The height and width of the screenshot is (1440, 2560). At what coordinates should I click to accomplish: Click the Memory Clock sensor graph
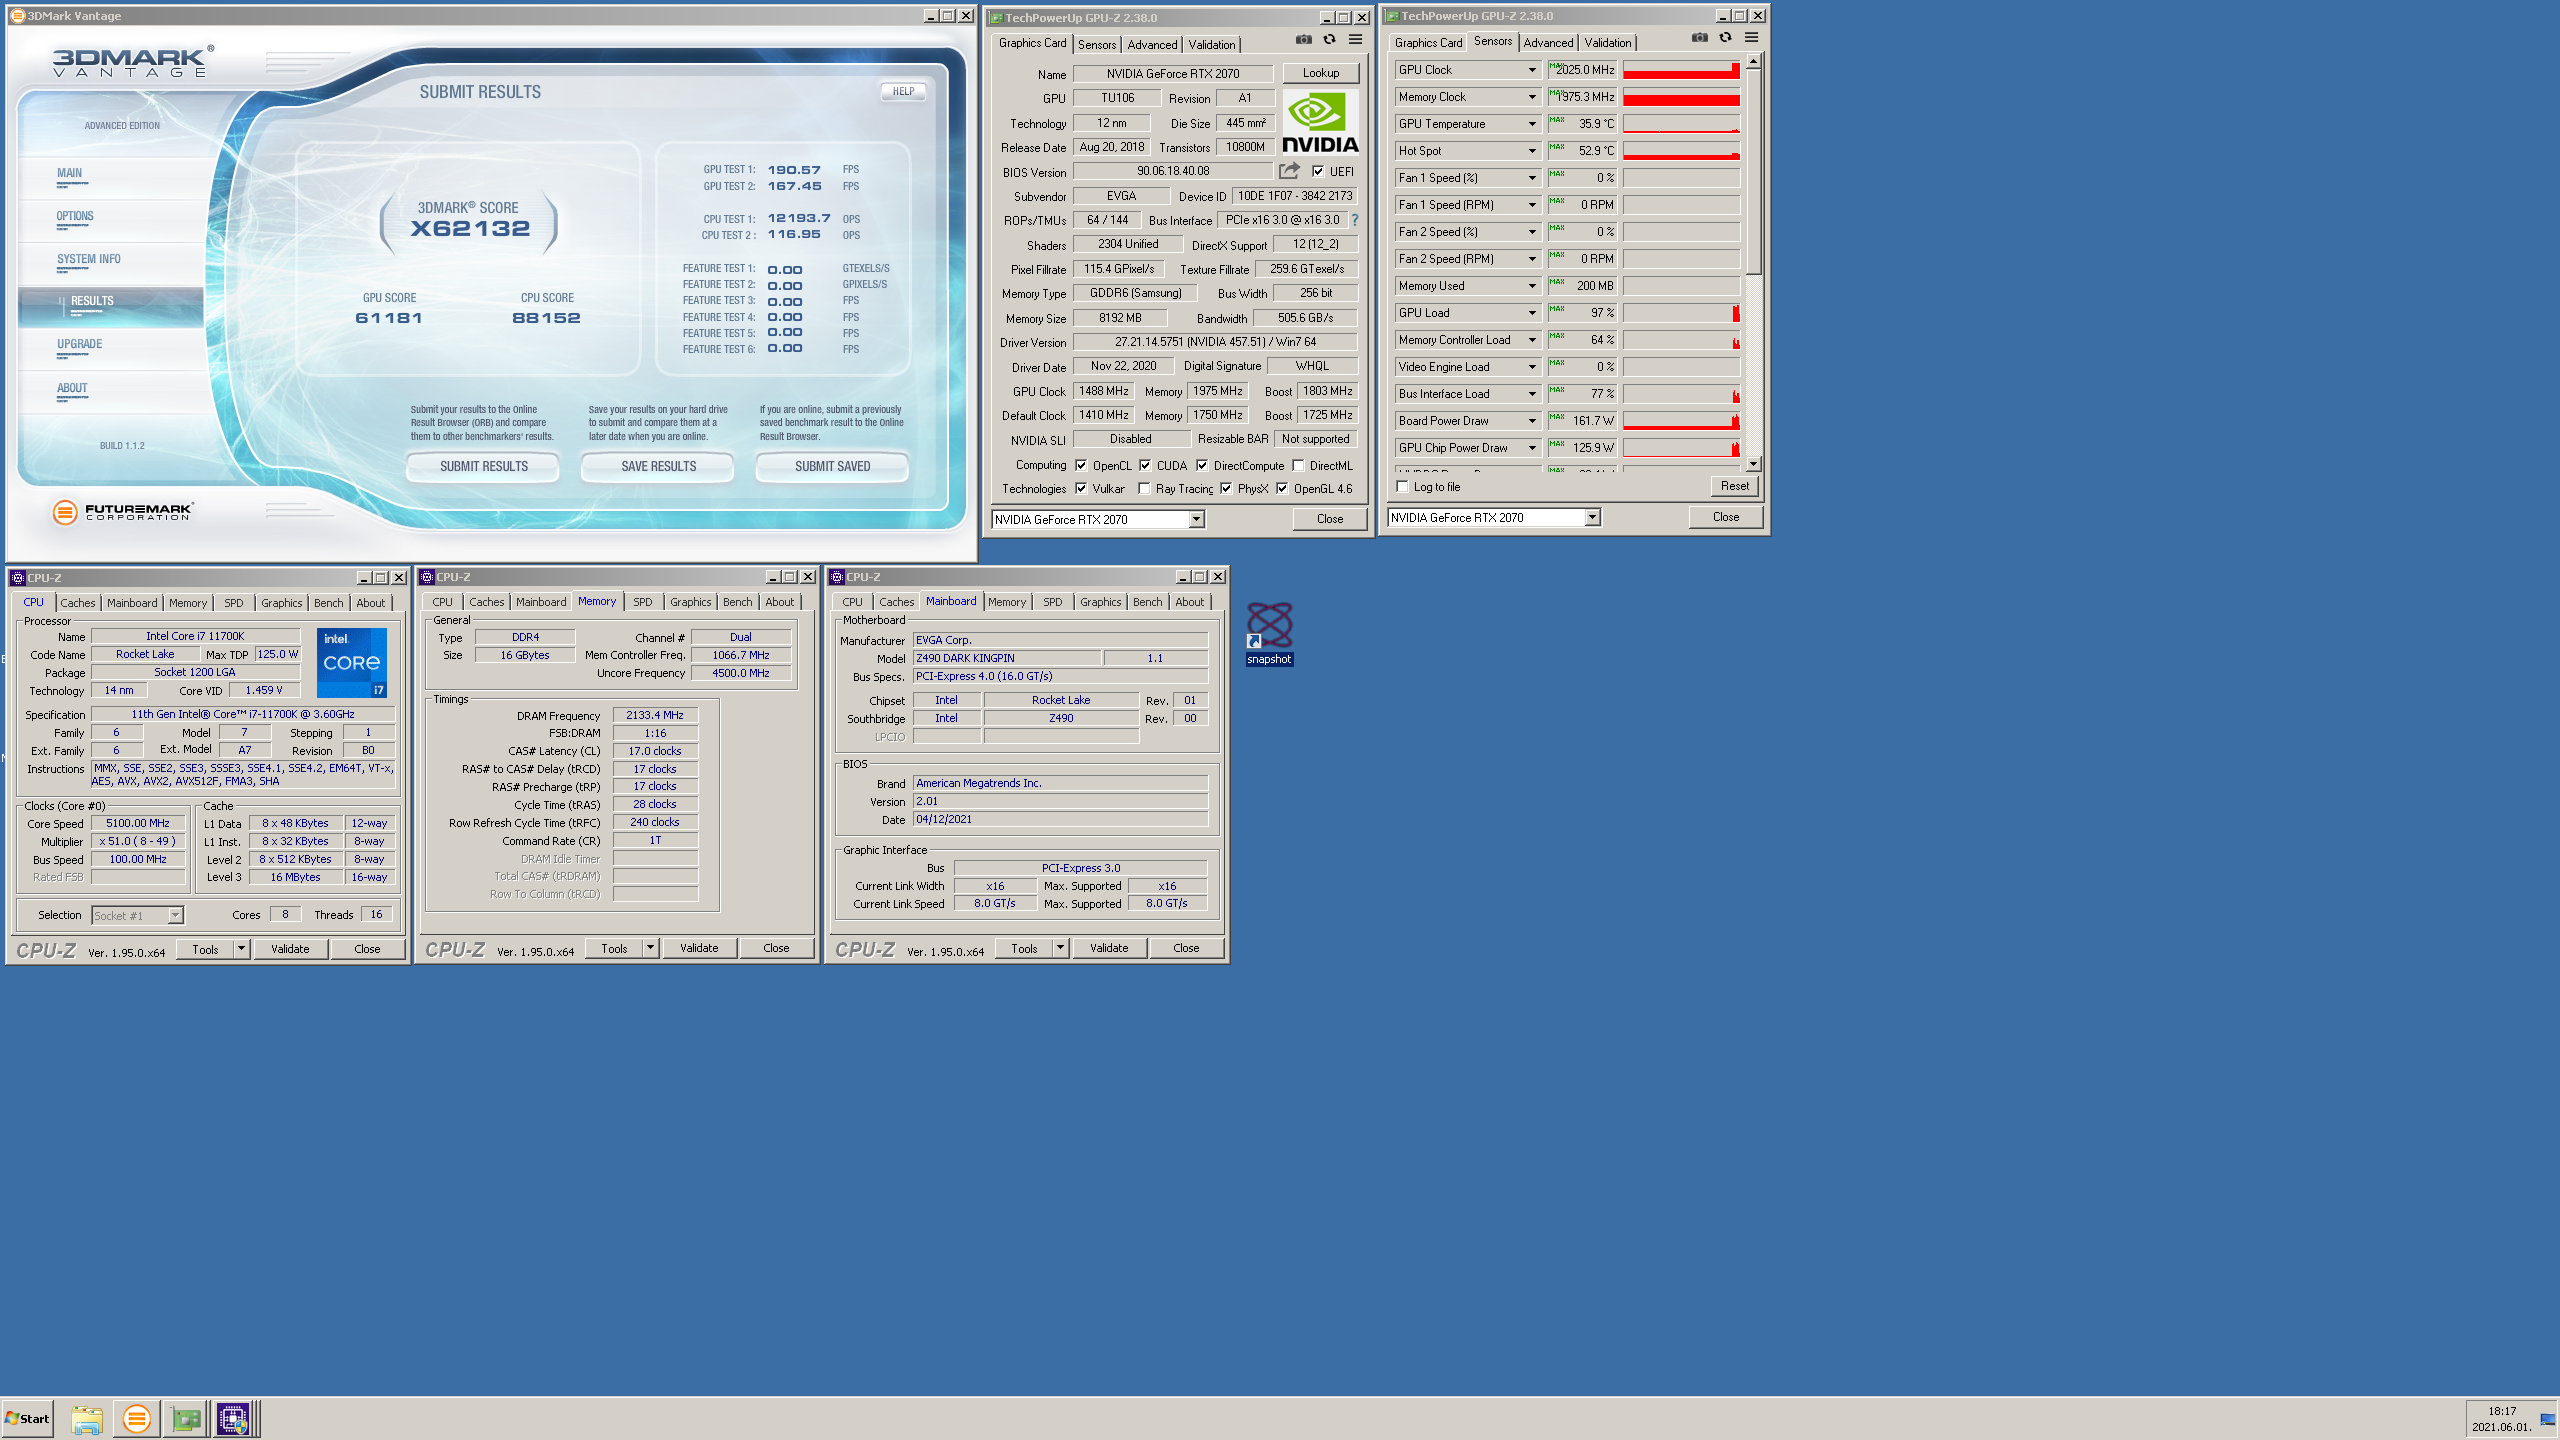click(x=1681, y=97)
